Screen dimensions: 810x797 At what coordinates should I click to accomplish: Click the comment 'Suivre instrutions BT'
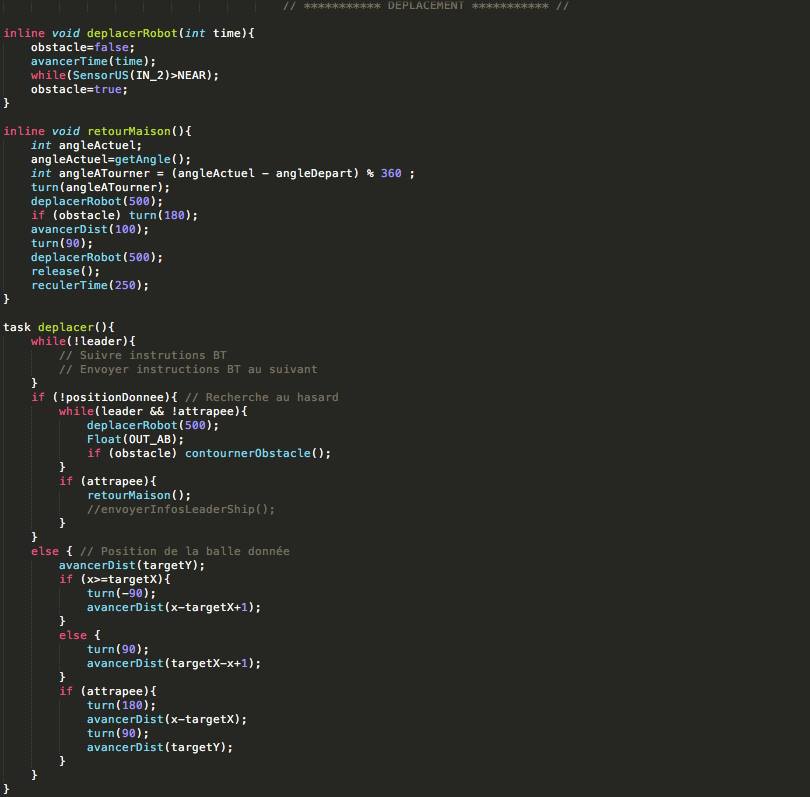click(x=143, y=355)
